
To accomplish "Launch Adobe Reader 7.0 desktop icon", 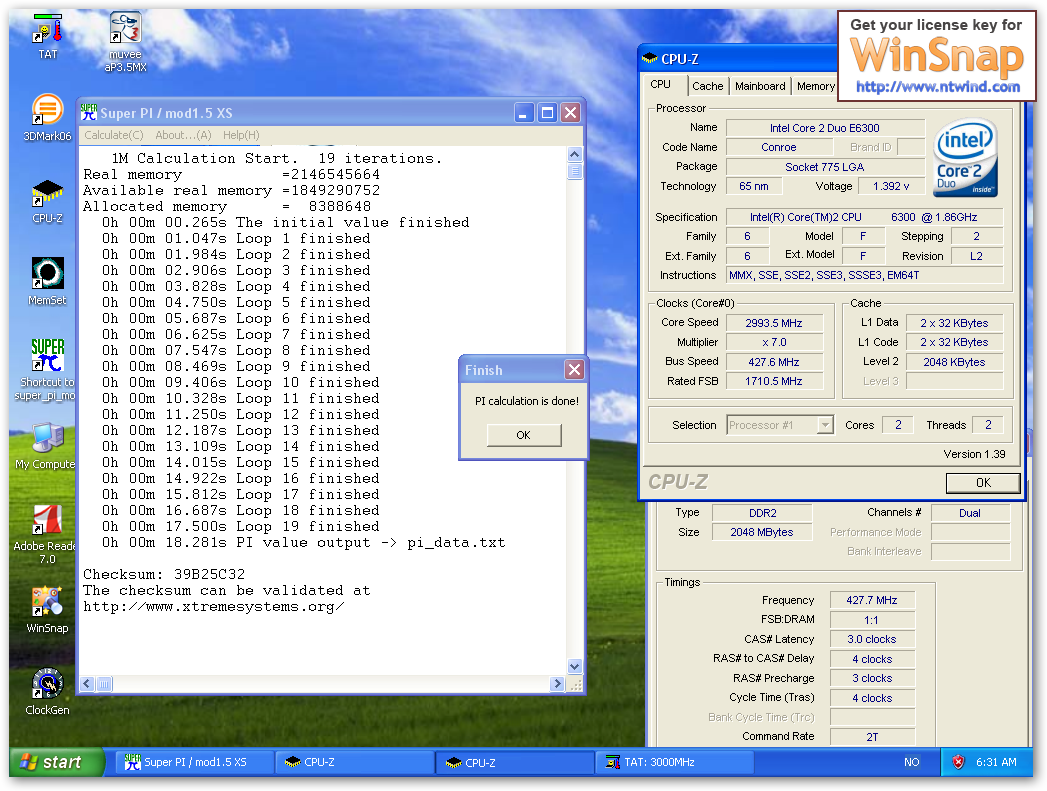I will [x=47, y=534].
